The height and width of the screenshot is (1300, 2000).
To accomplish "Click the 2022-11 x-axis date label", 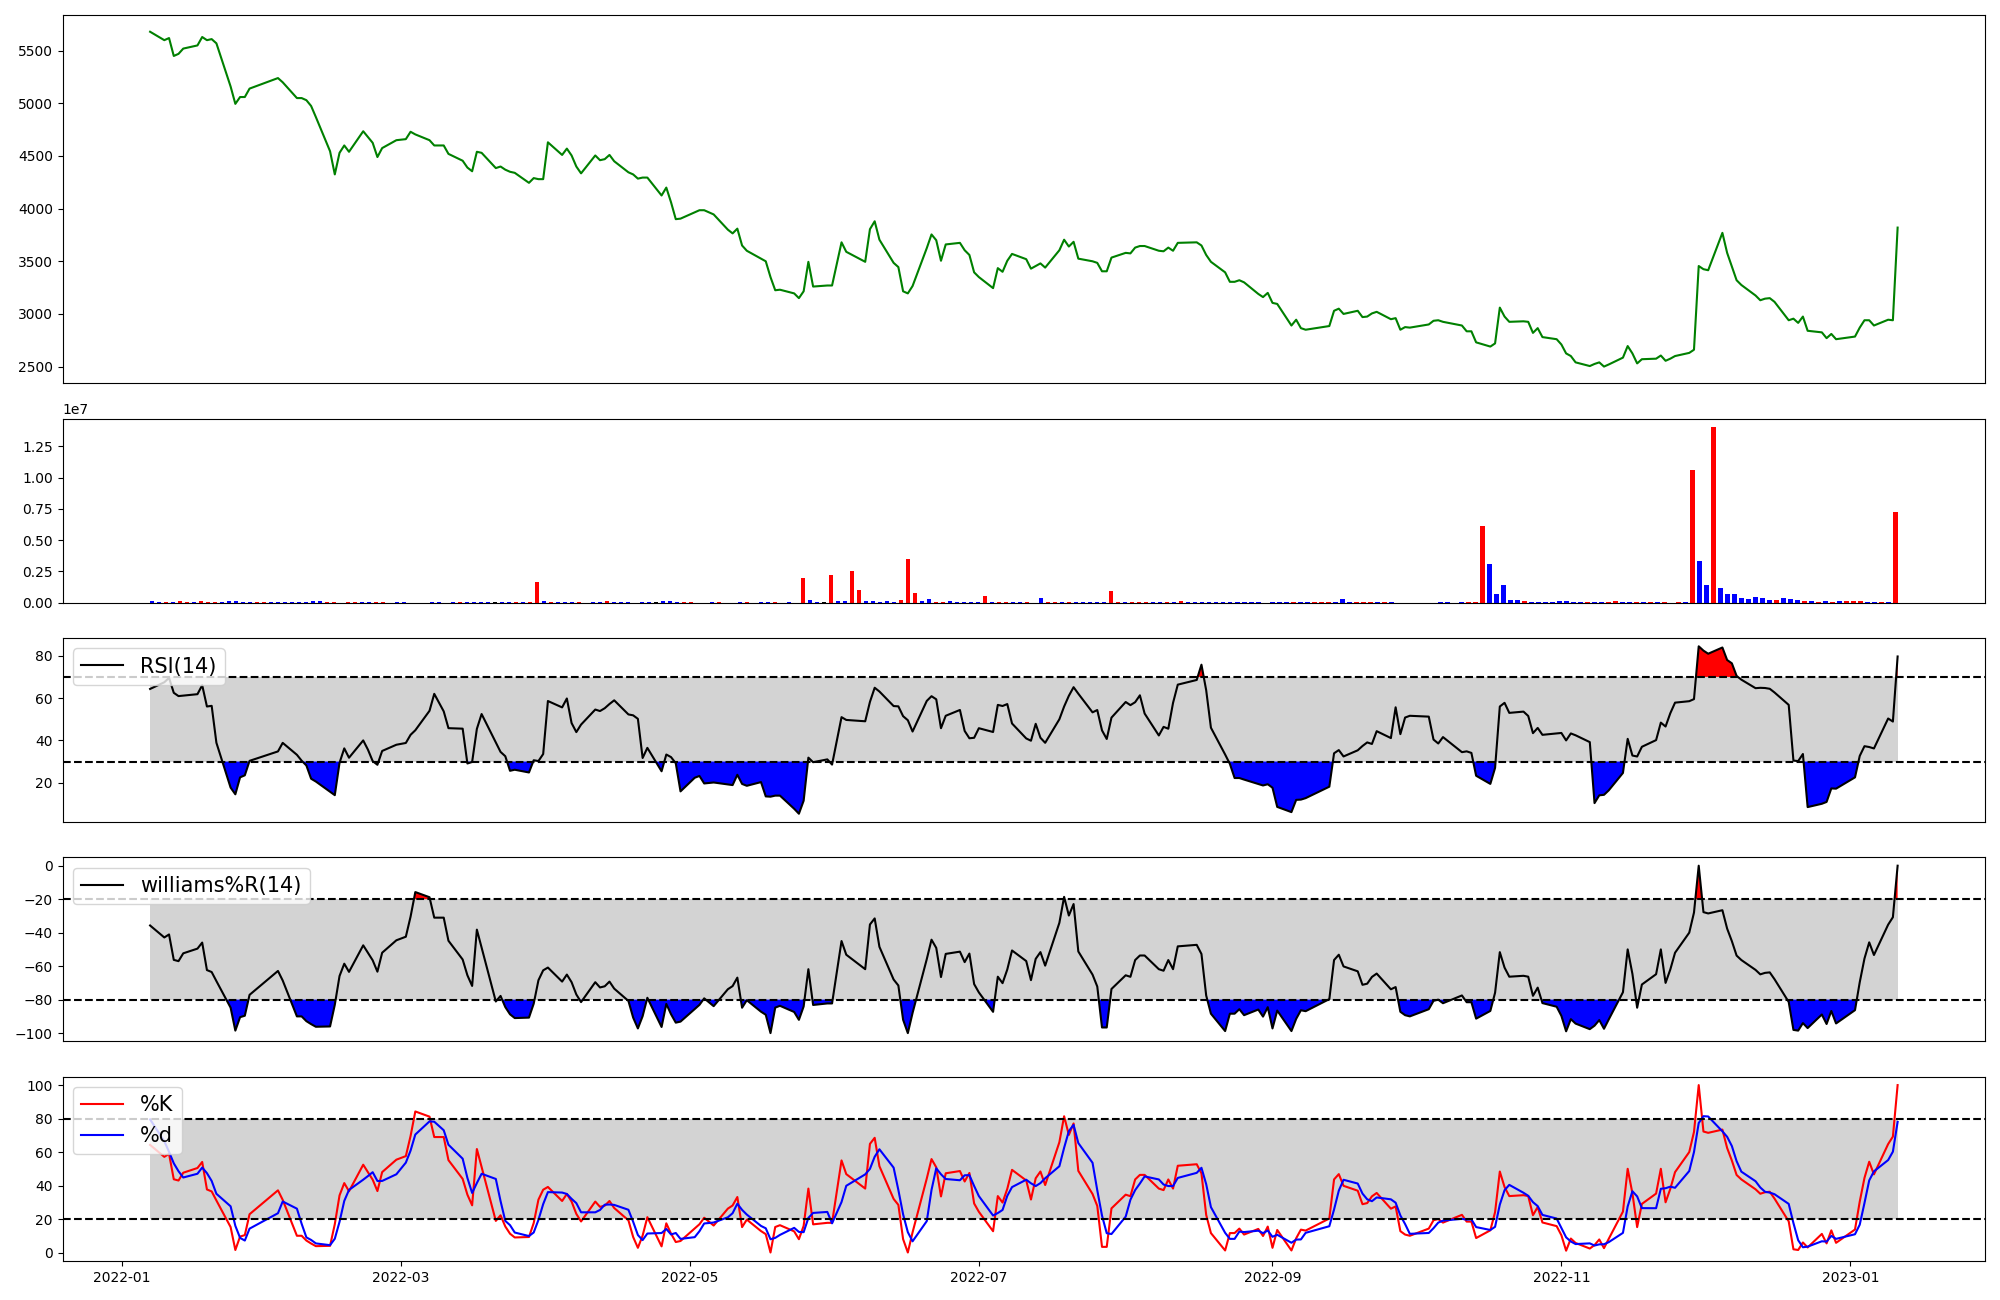I will (1561, 1277).
